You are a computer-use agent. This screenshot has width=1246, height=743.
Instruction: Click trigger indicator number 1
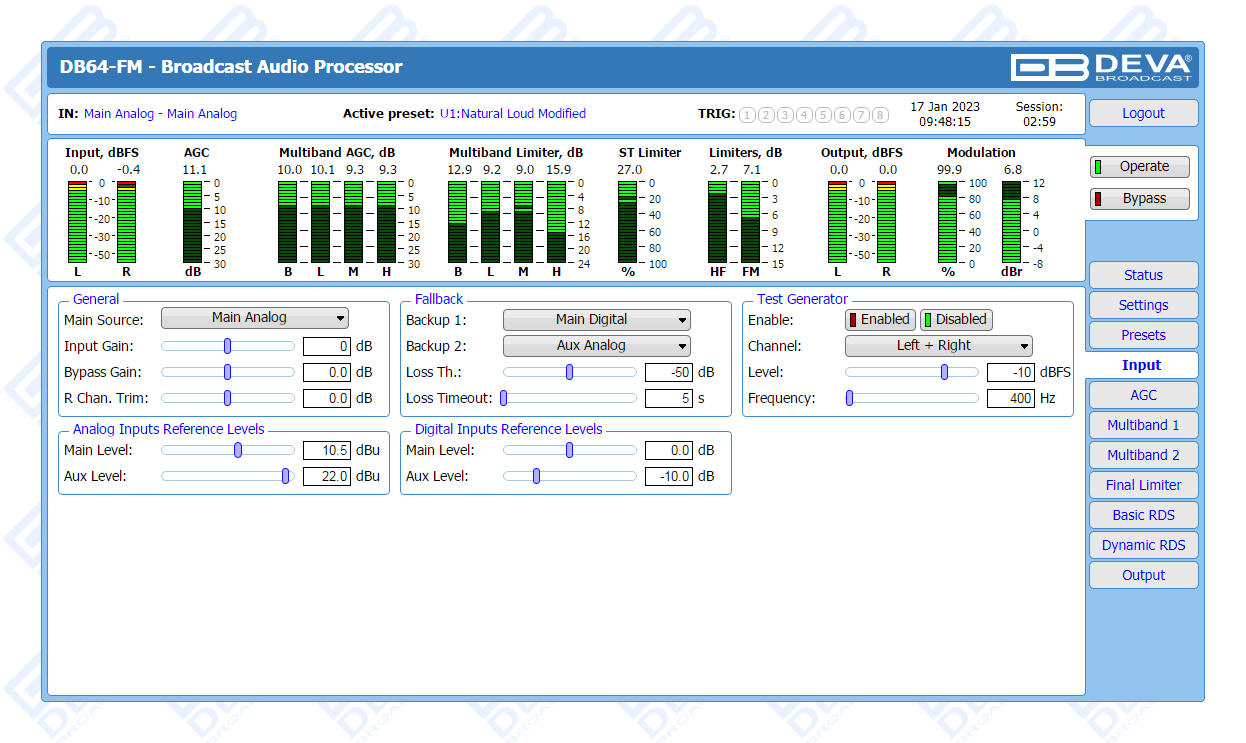(x=747, y=115)
